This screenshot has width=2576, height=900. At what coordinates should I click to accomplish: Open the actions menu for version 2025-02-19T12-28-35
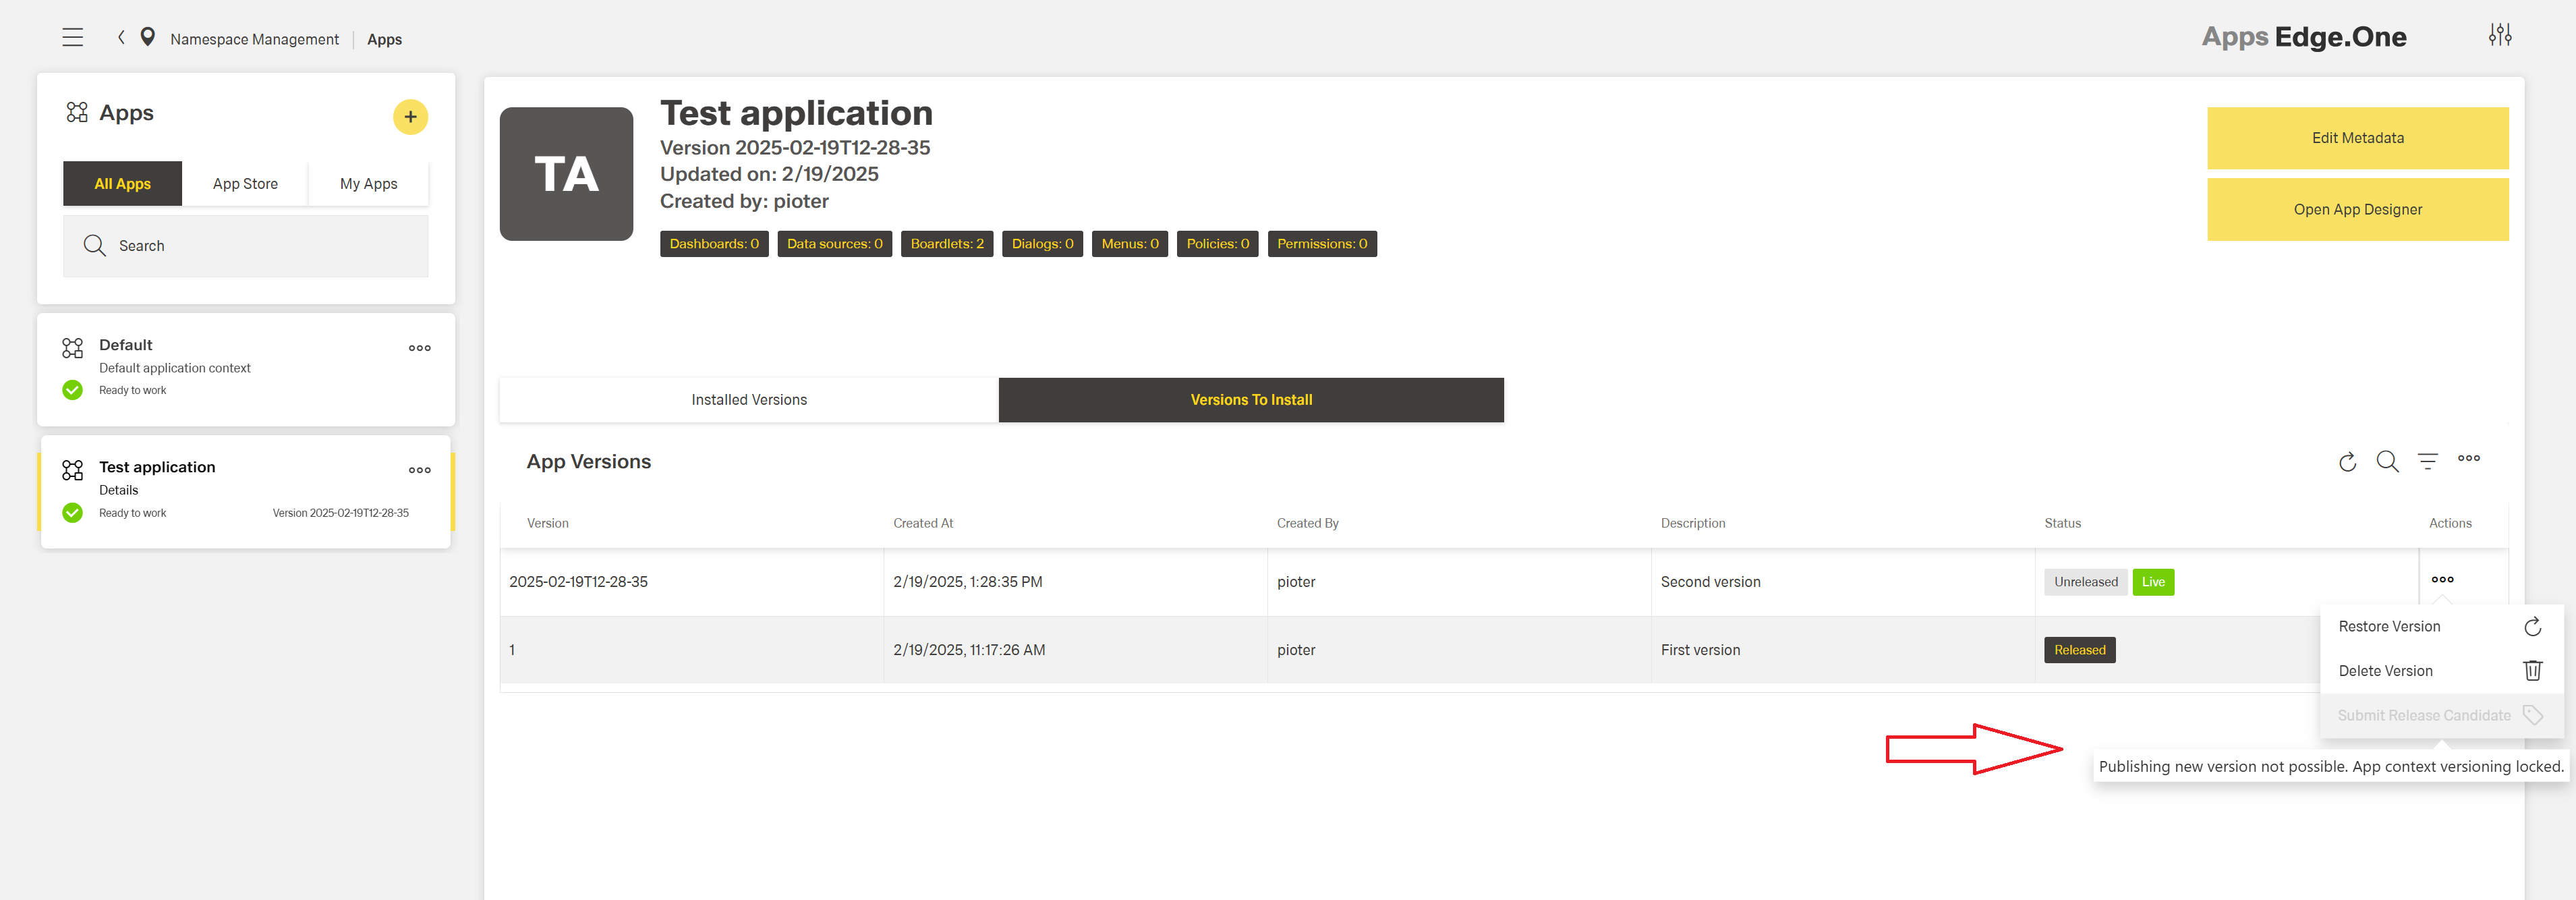[x=2443, y=579]
